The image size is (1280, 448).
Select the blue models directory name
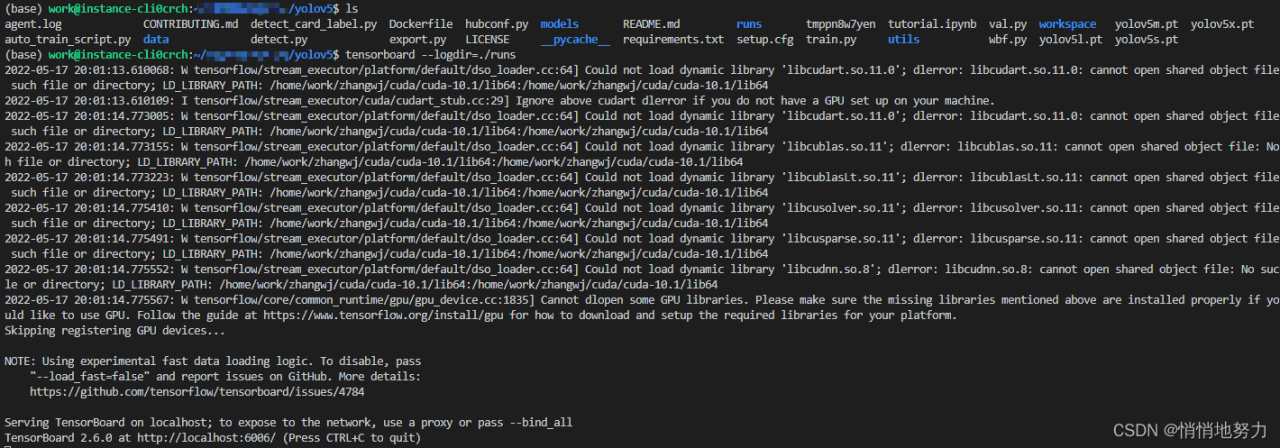coord(559,24)
